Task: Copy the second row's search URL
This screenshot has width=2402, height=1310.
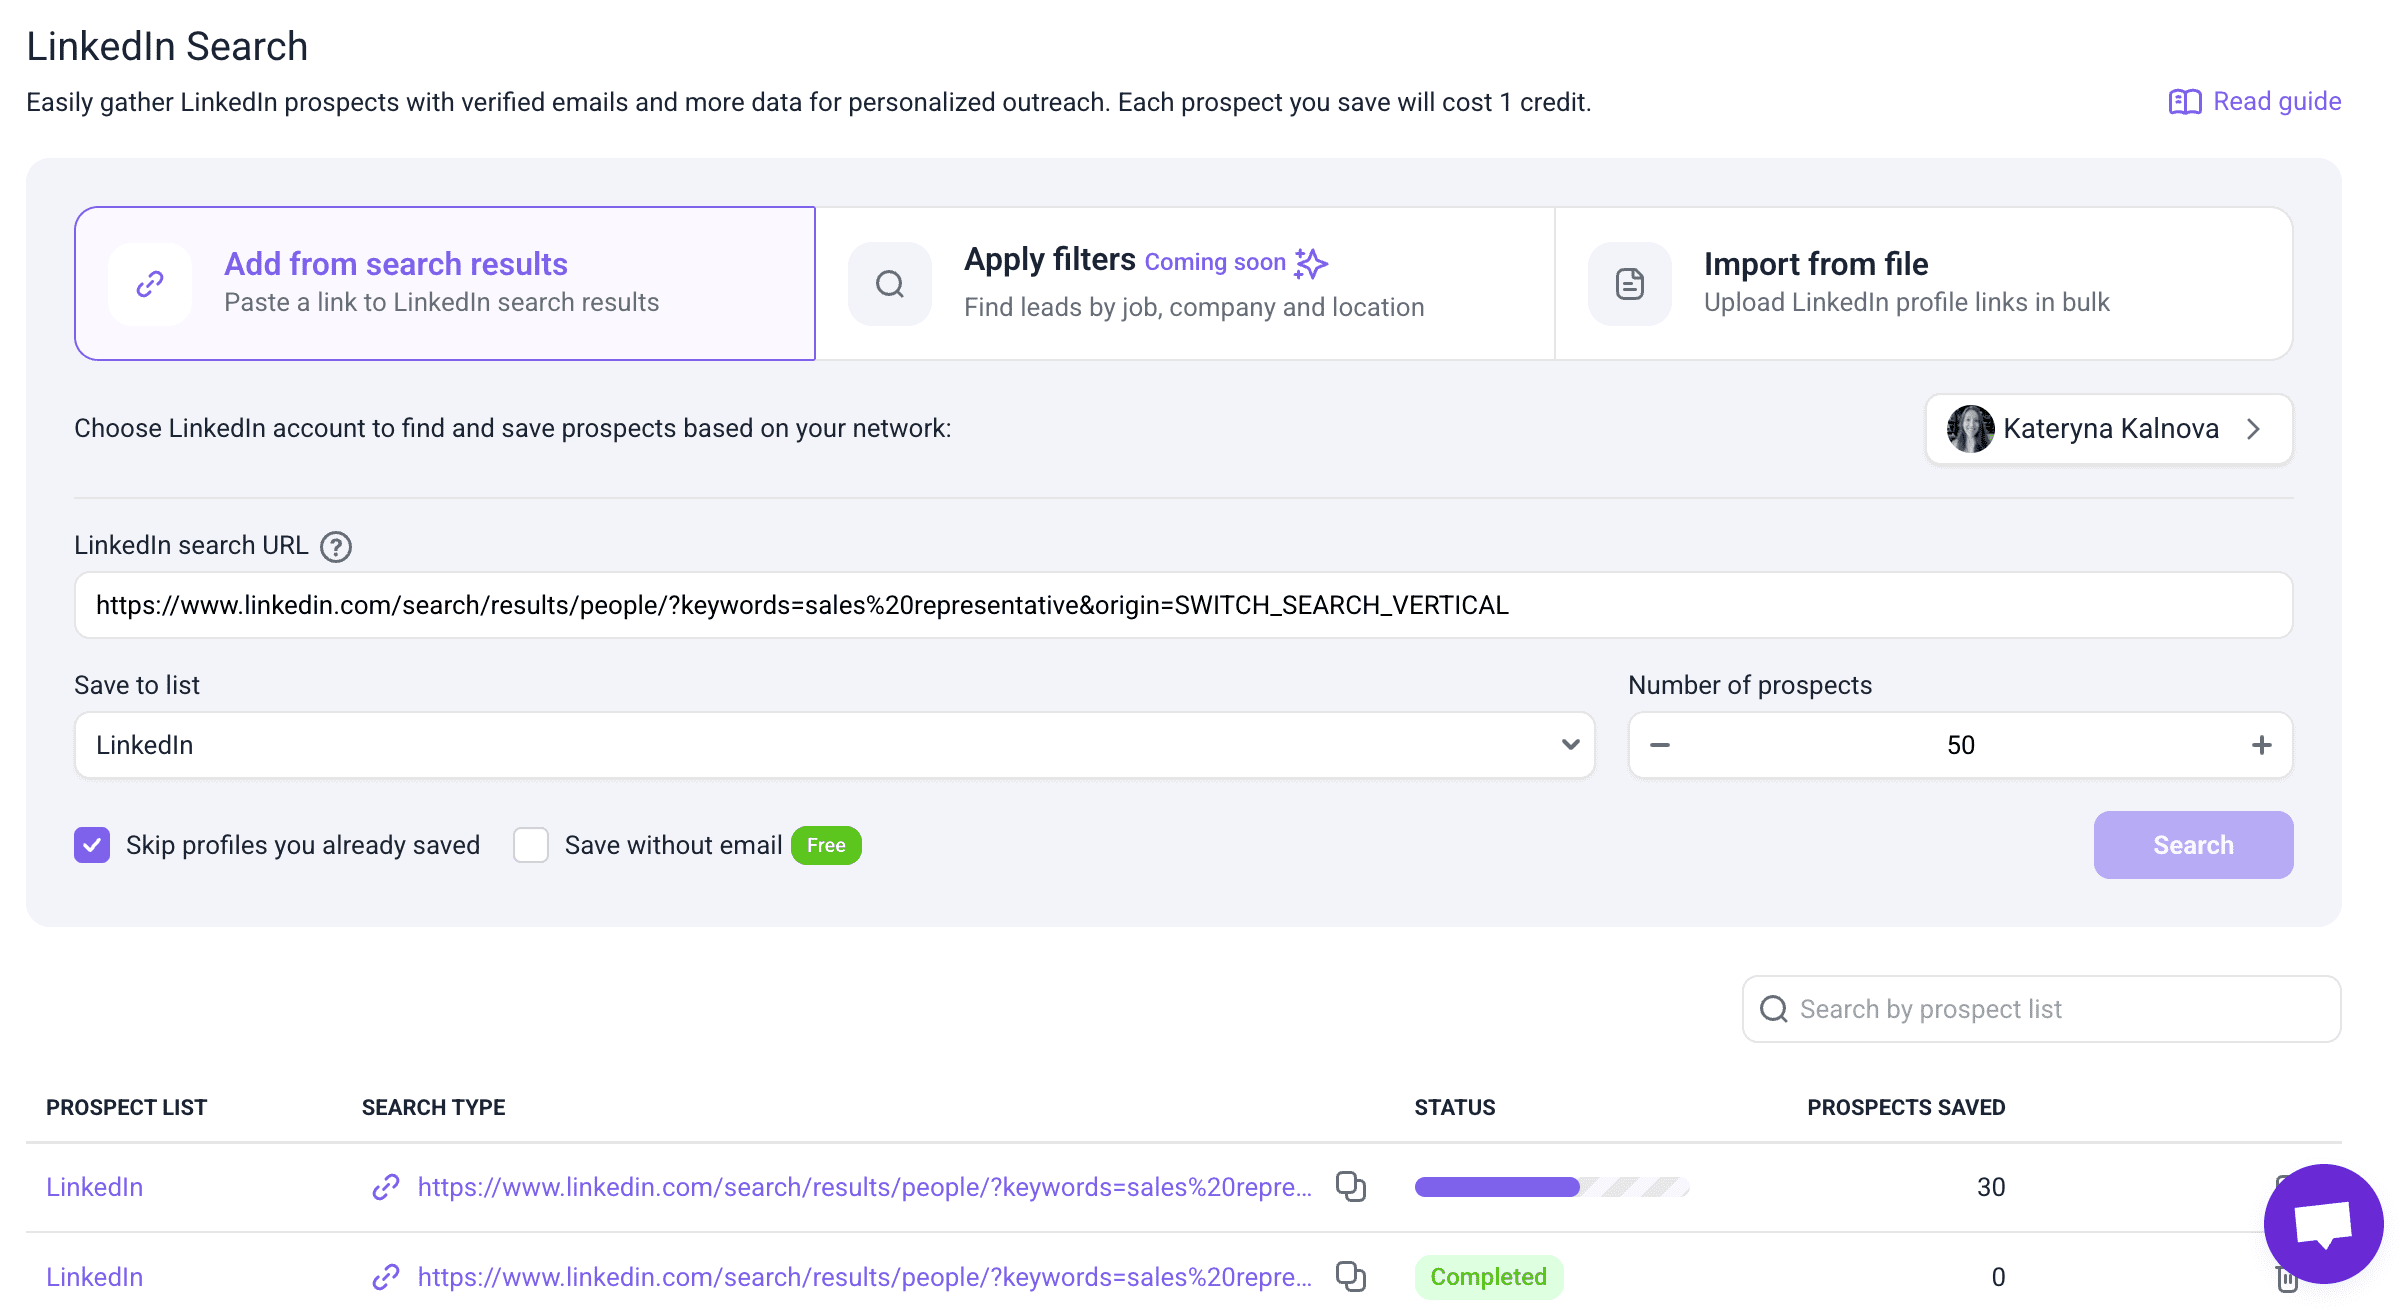Action: 1350,1277
